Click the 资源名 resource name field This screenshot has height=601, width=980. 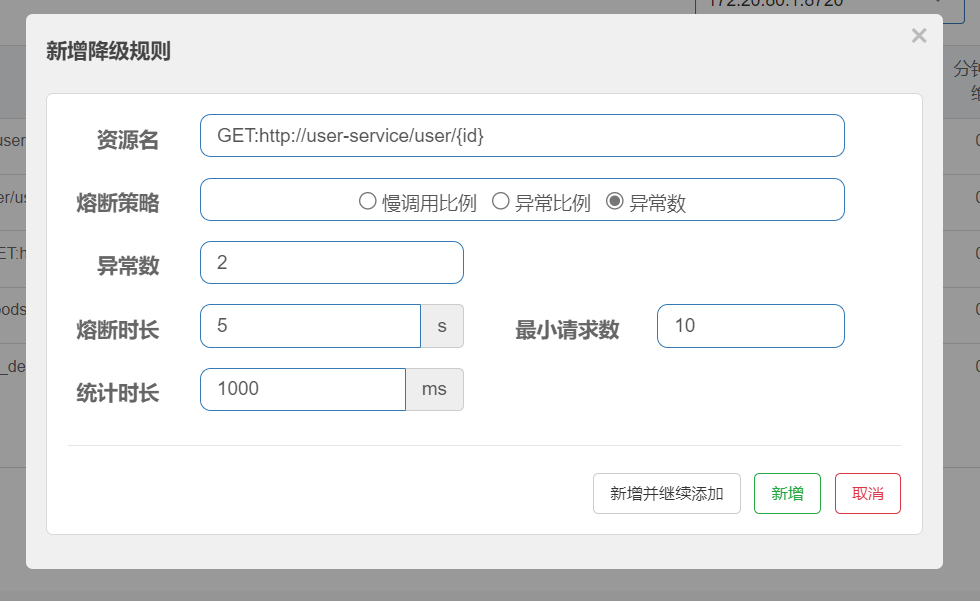(x=522, y=136)
